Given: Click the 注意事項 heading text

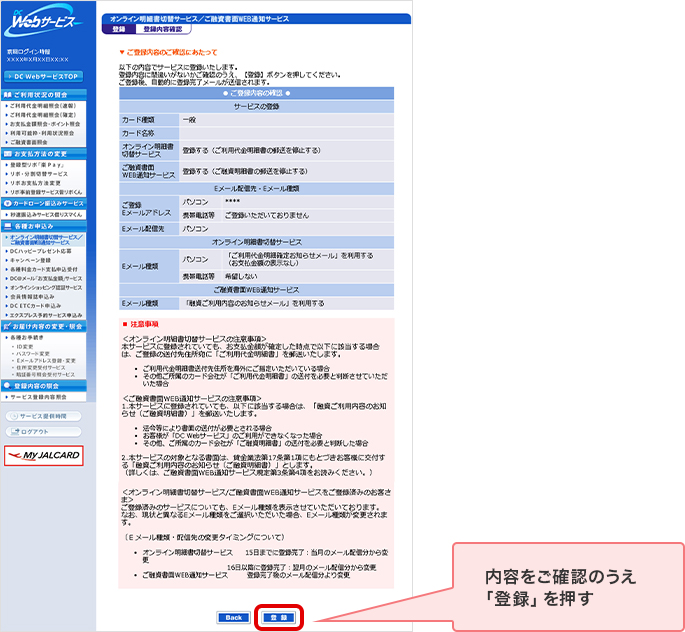Looking at the screenshot, I should point(144,324).
